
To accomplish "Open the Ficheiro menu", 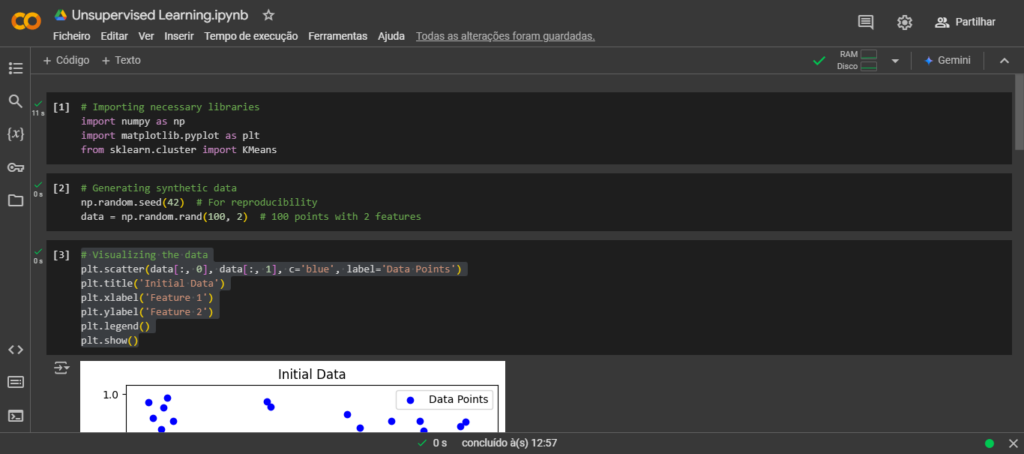I will click(71, 36).
